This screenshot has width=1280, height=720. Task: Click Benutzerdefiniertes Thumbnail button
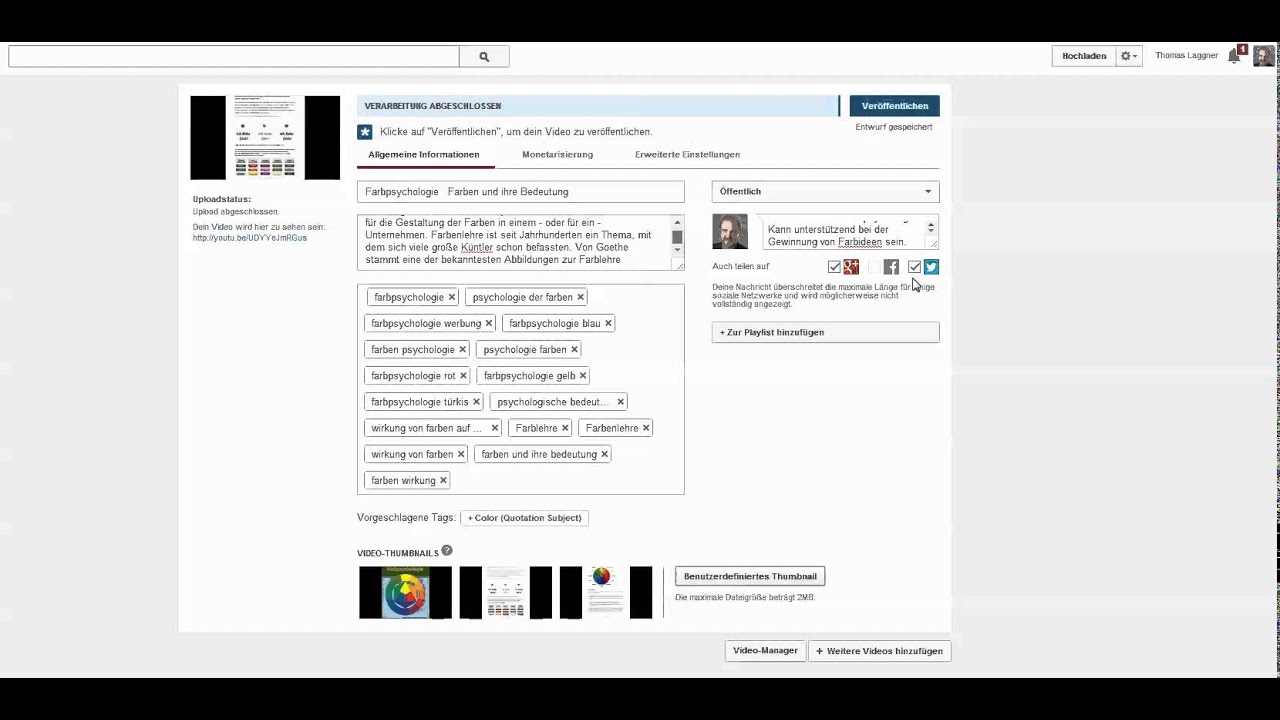750,576
